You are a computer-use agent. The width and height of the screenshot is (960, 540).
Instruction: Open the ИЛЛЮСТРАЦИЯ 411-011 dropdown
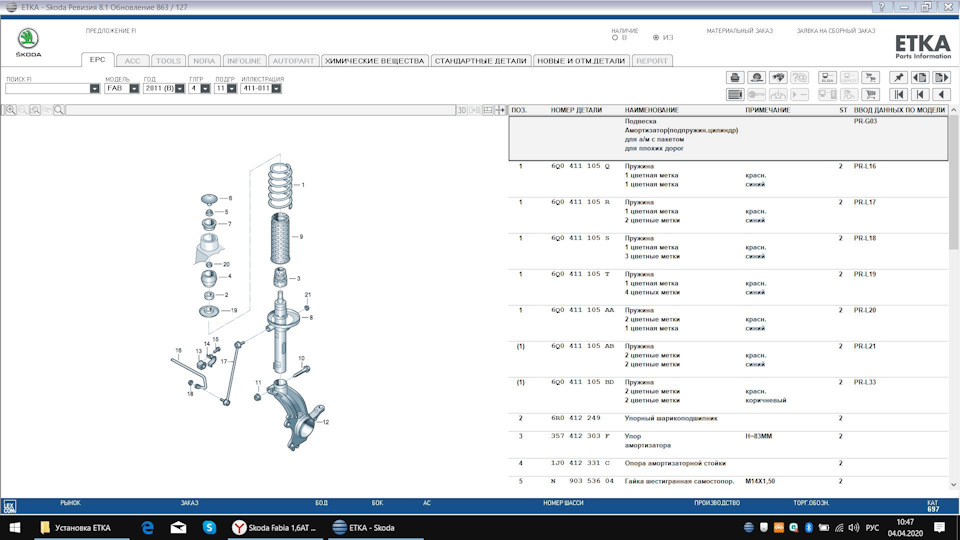[x=277, y=89]
